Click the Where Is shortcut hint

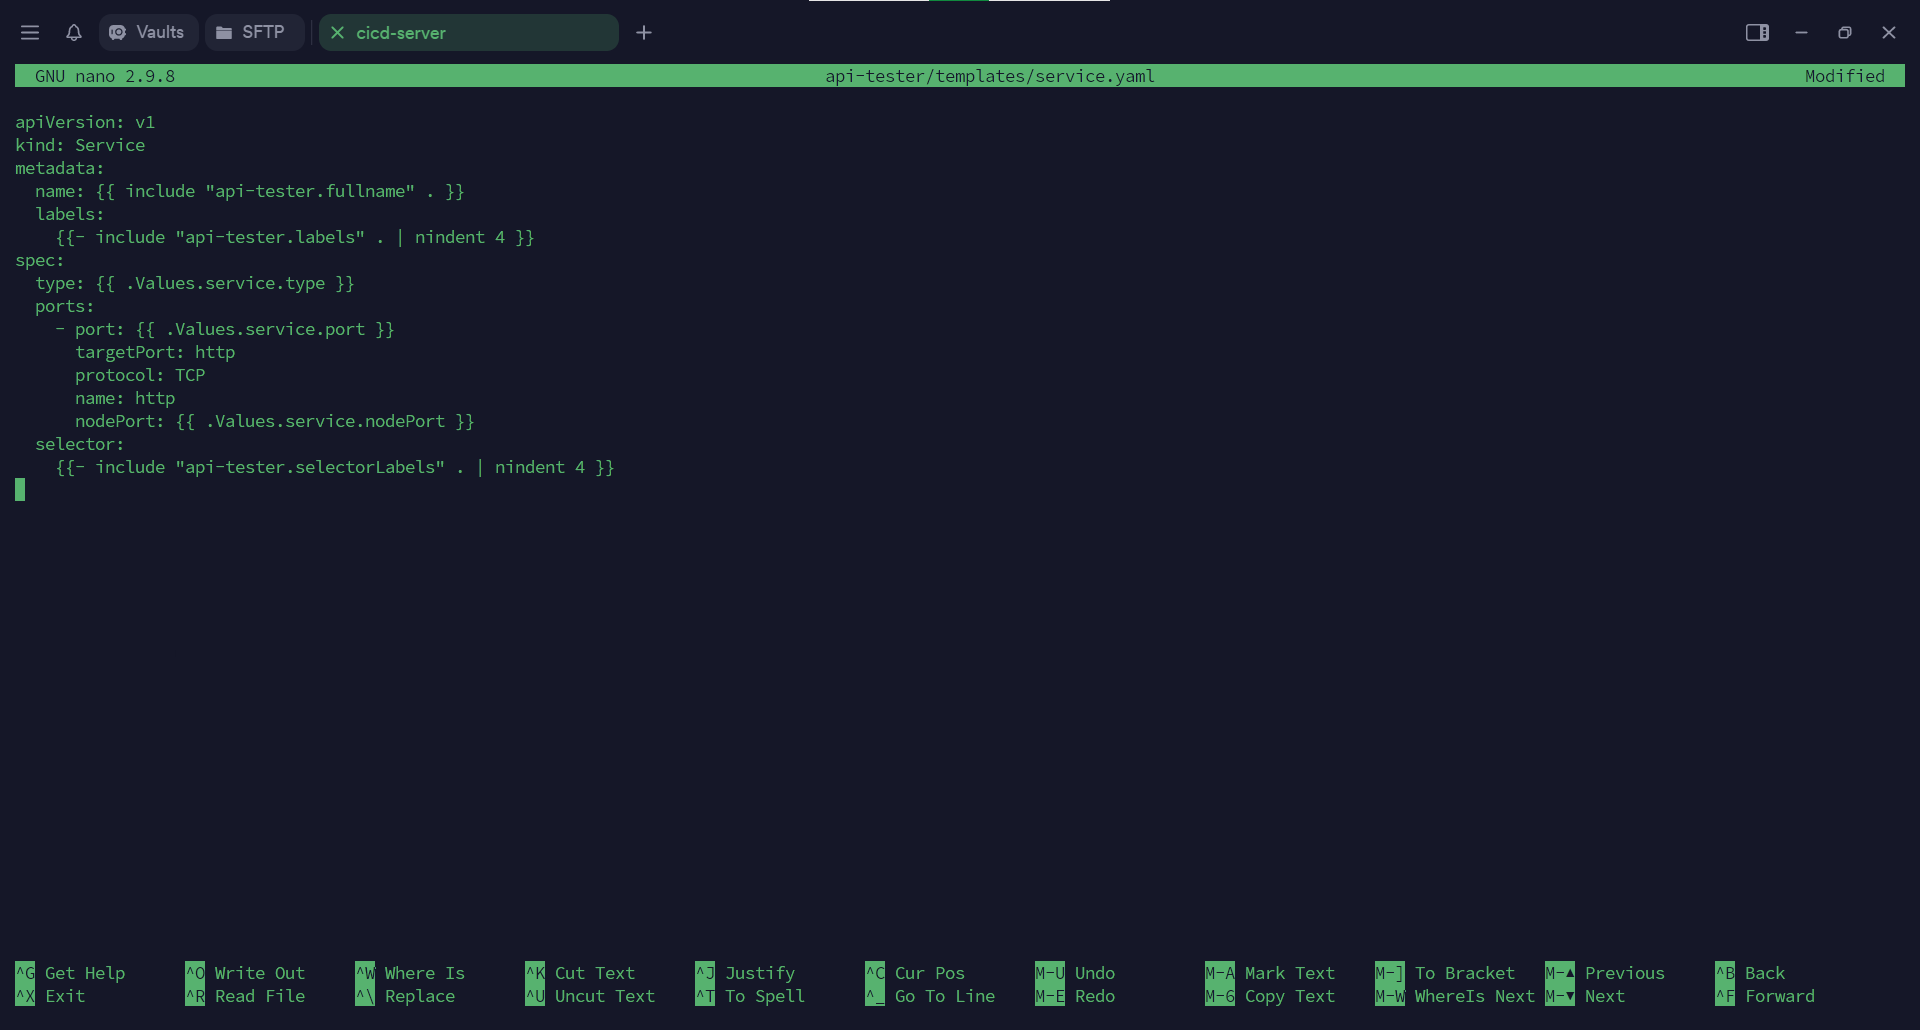410,973
